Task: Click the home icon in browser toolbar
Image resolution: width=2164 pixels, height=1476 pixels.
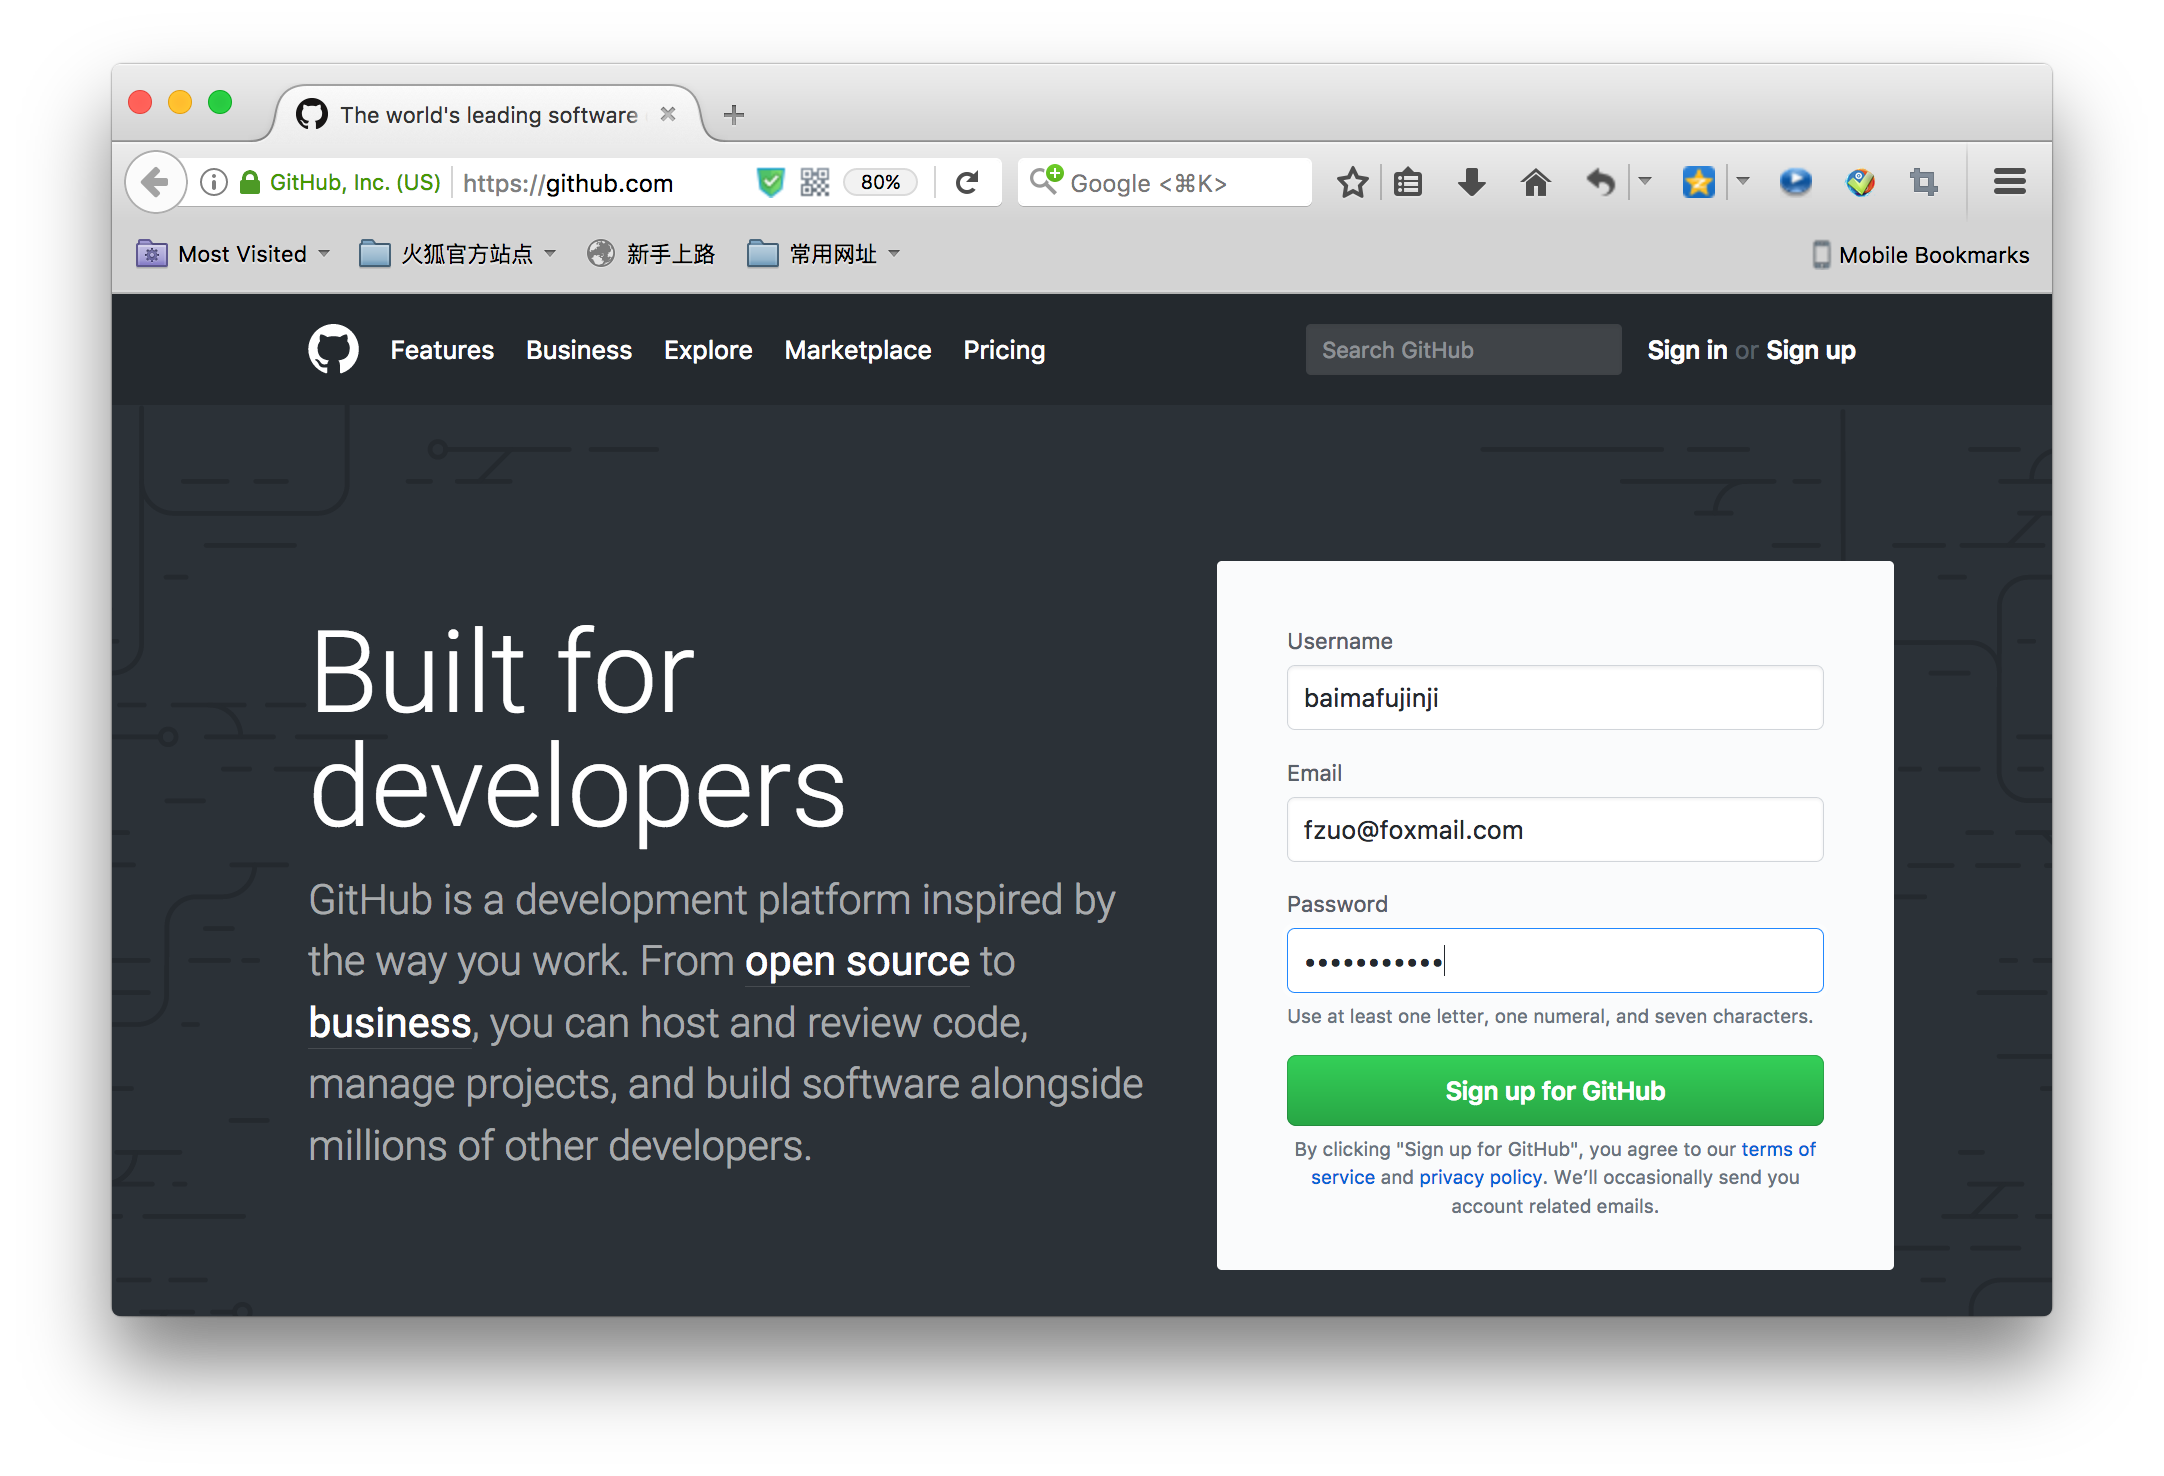Action: 1531,181
